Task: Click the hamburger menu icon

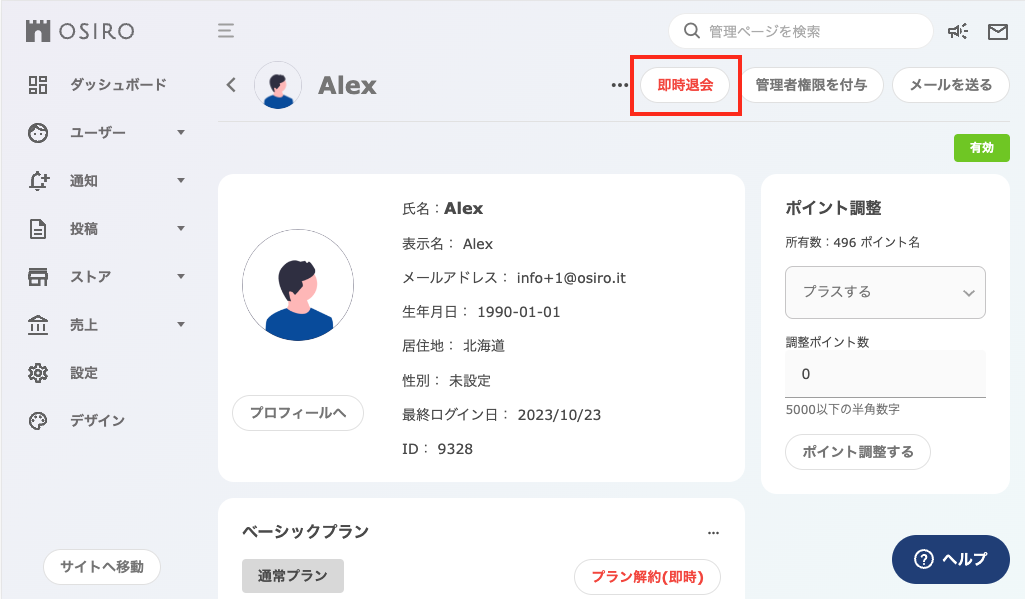Action: [x=226, y=31]
